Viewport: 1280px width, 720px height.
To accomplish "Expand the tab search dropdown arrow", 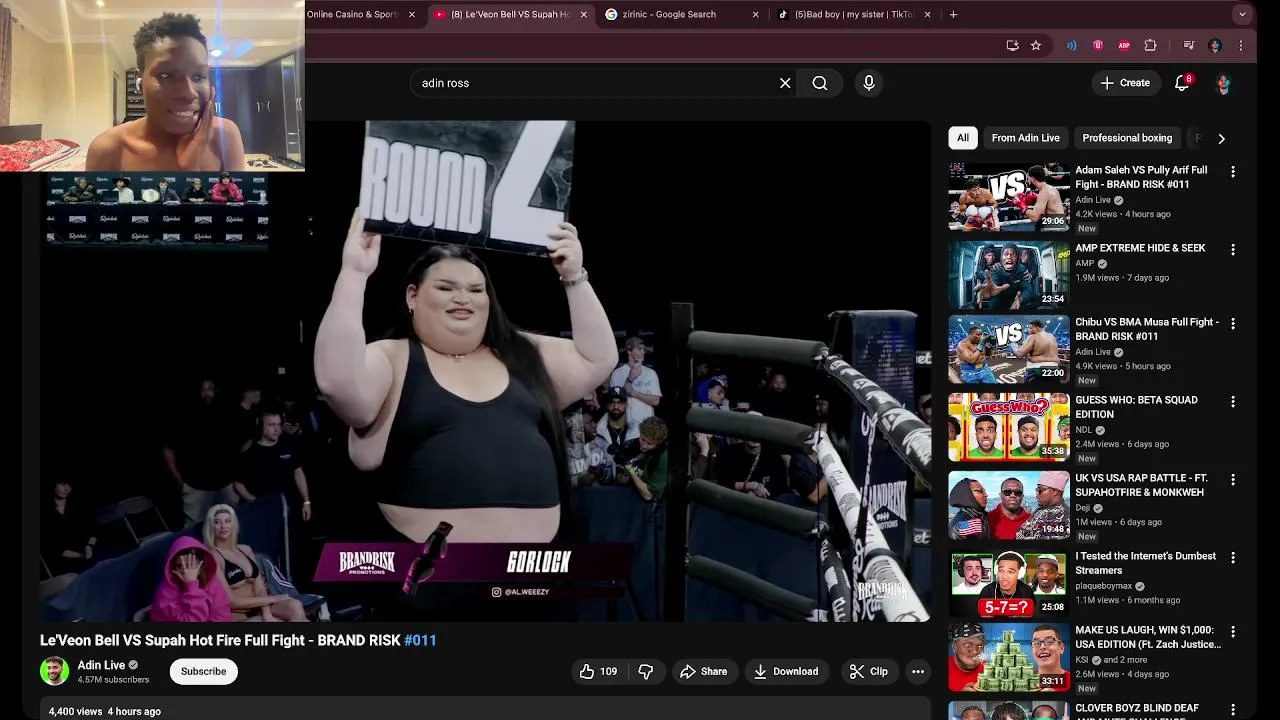I will click(x=1242, y=14).
